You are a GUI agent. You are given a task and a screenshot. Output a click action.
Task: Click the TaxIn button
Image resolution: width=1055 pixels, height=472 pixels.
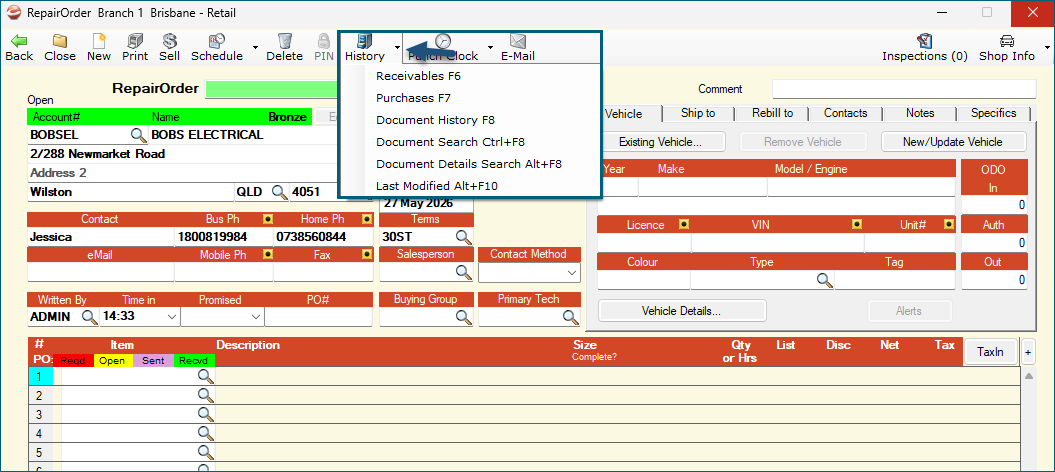(x=990, y=352)
